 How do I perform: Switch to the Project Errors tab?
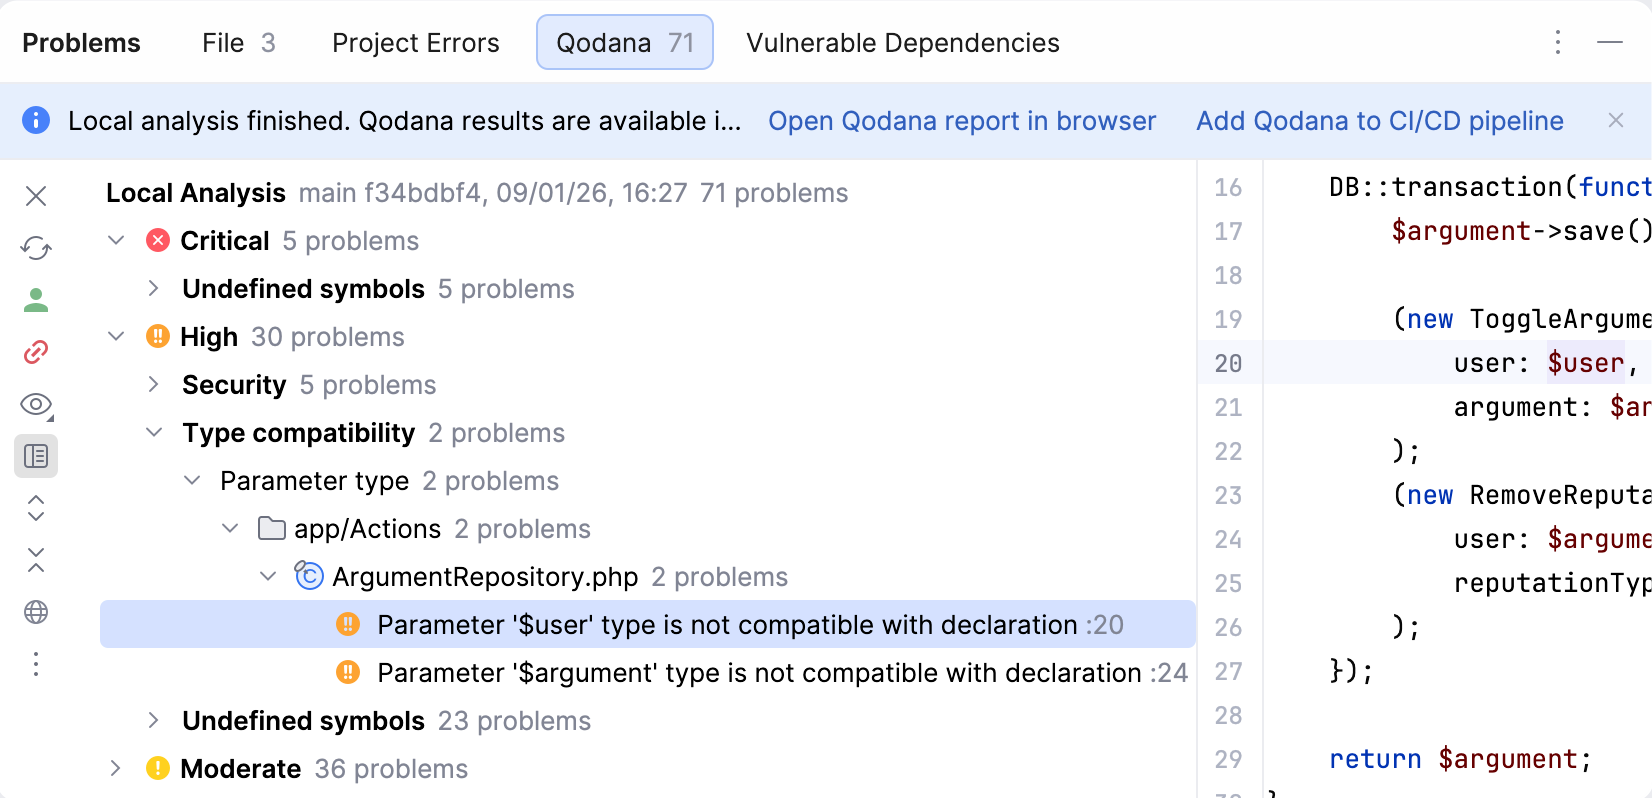click(x=415, y=43)
